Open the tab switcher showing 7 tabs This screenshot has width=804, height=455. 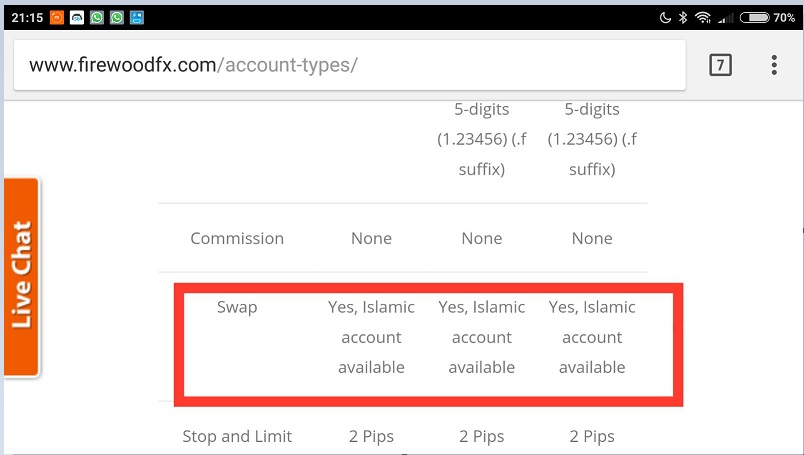719,65
